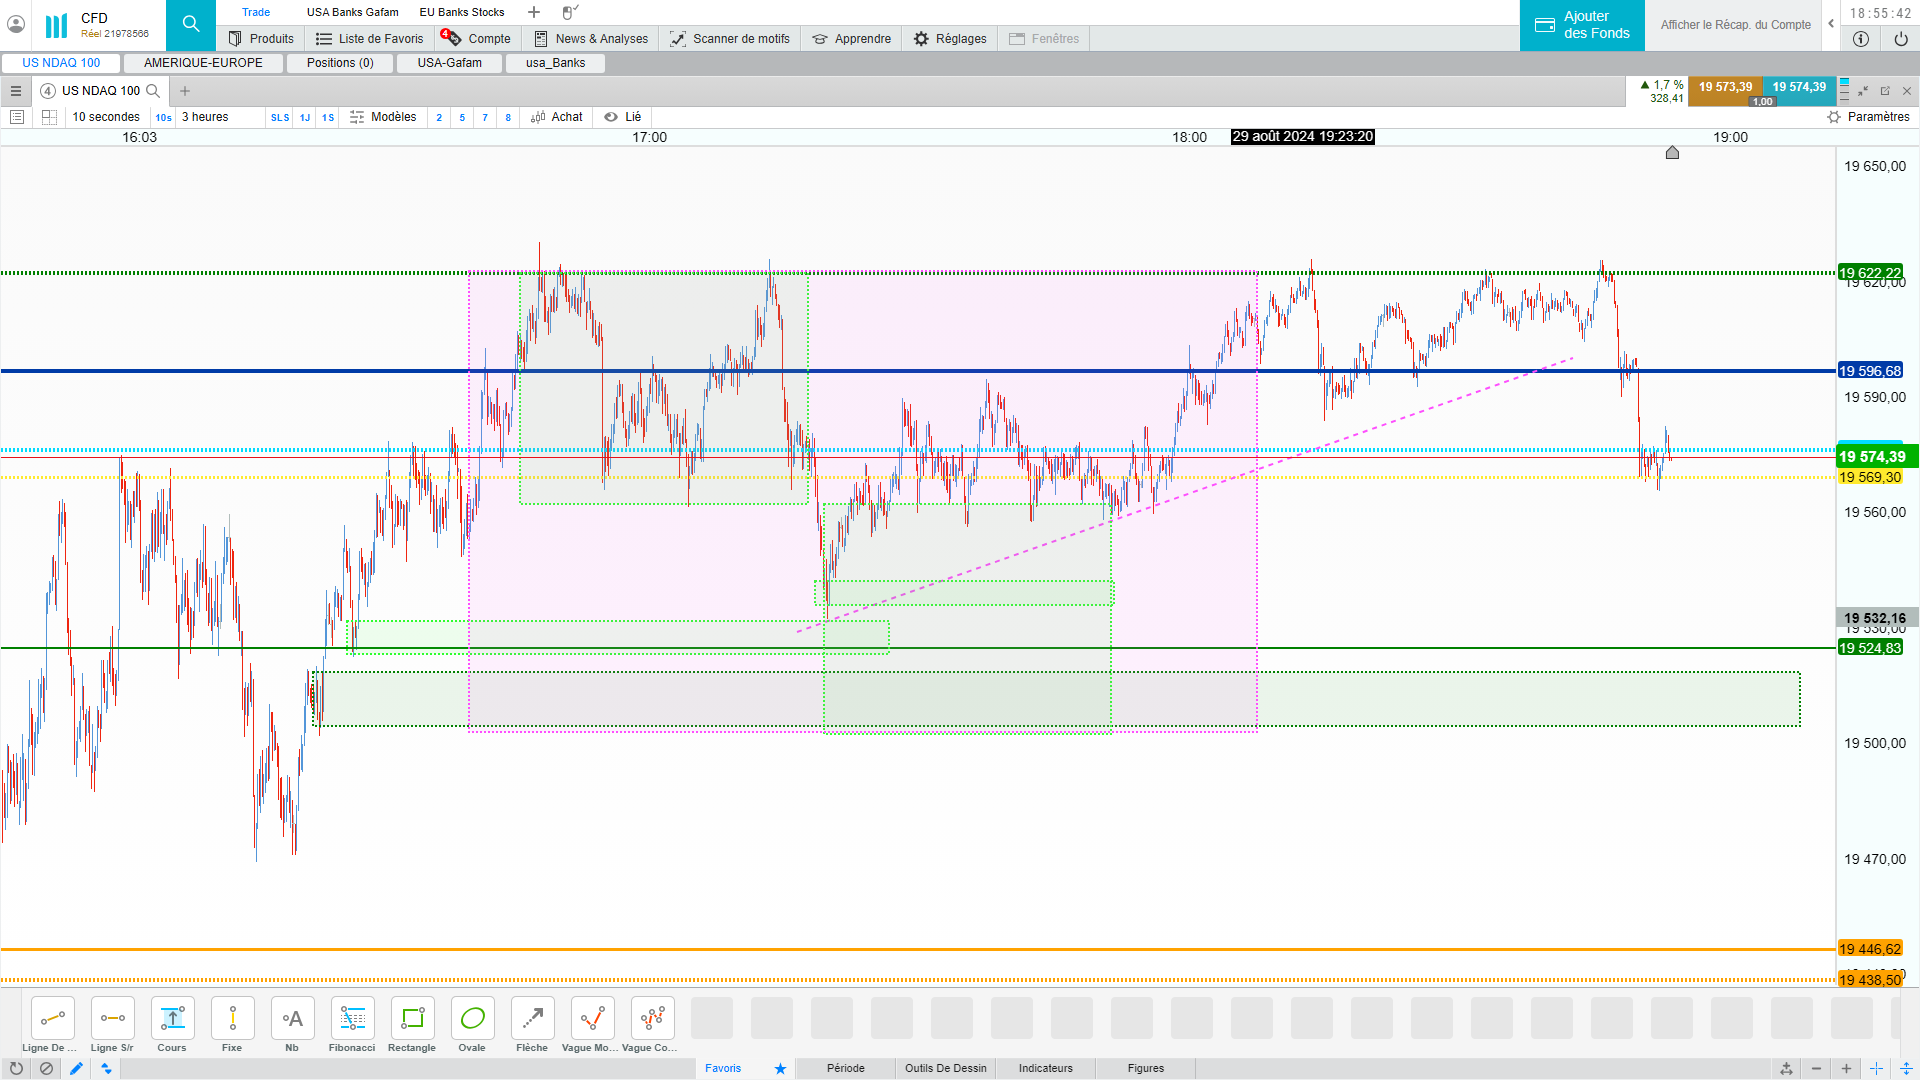Toggle the Lié eye link option
This screenshot has height=1080, width=1920.
622,117
